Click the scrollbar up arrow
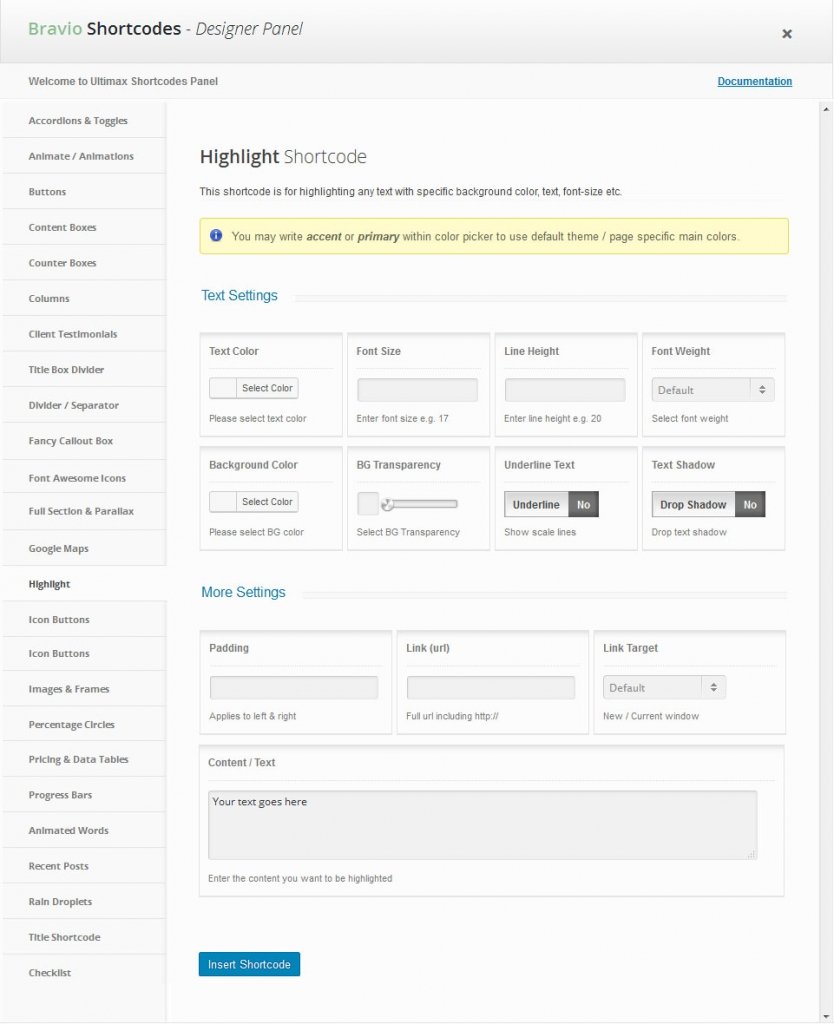Image resolution: width=834 pixels, height=1024 pixels. [826, 108]
